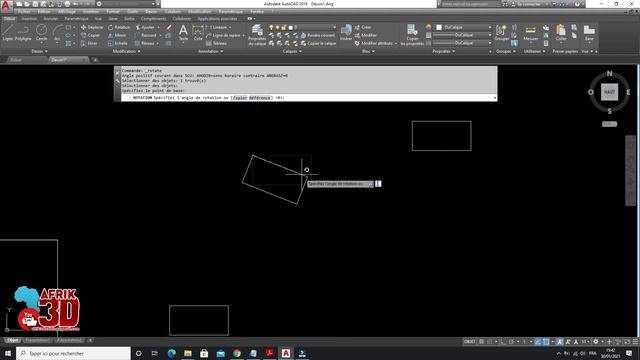This screenshot has height=360, width=640.
Task: Switch to the Objet layout tab
Action: [x=12, y=340]
